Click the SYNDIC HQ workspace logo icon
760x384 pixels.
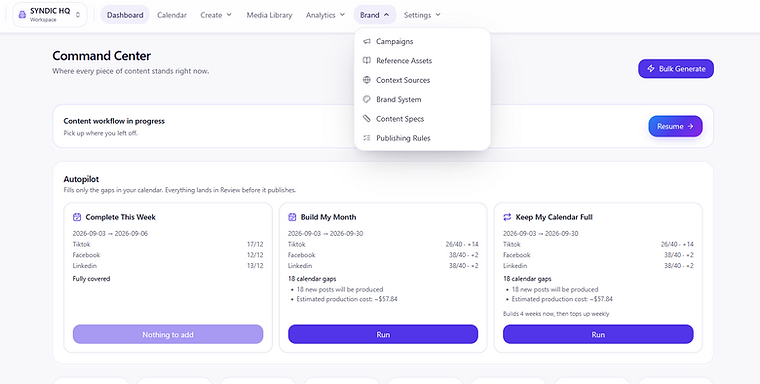tap(22, 15)
